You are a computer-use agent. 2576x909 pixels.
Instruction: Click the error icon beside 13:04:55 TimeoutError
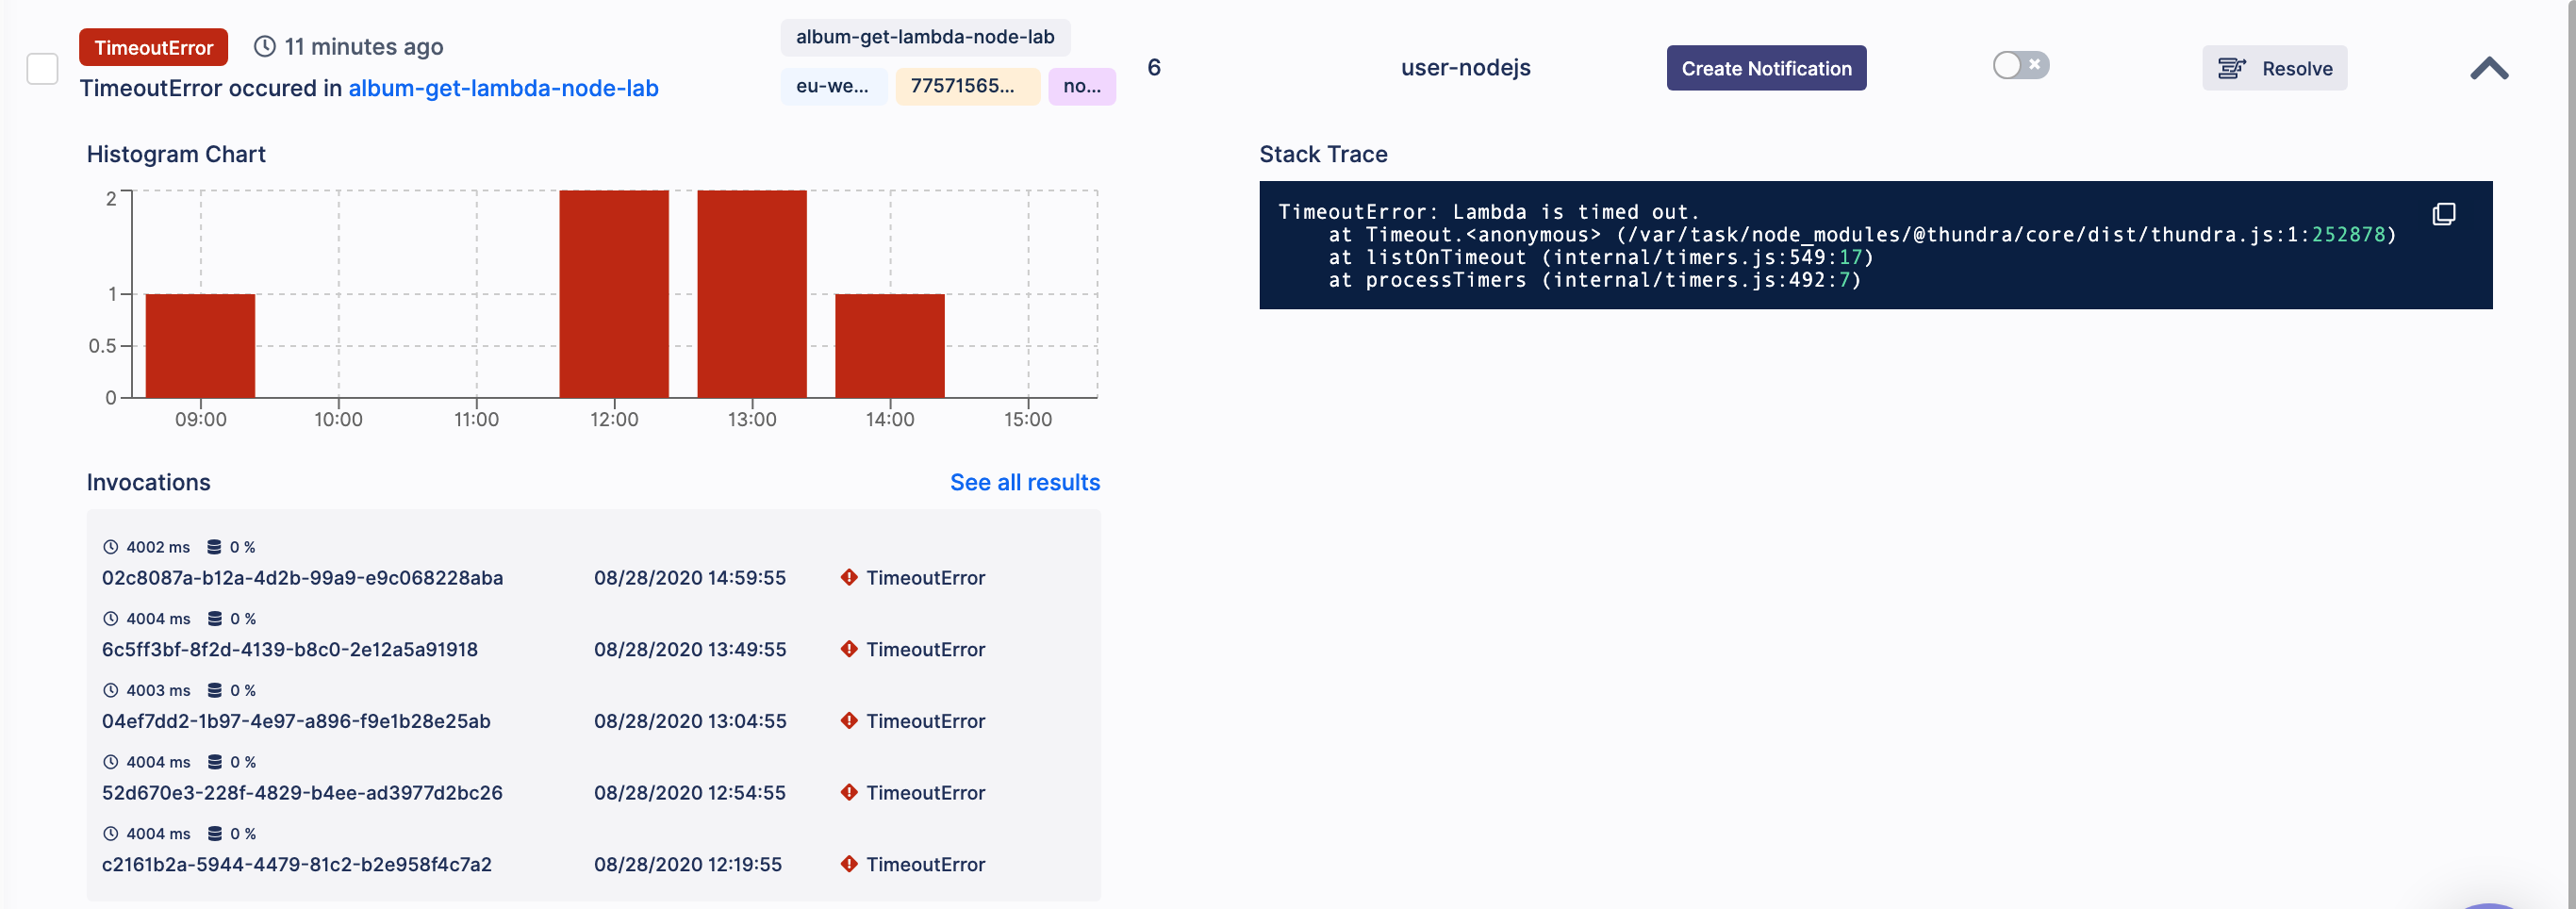click(x=849, y=721)
